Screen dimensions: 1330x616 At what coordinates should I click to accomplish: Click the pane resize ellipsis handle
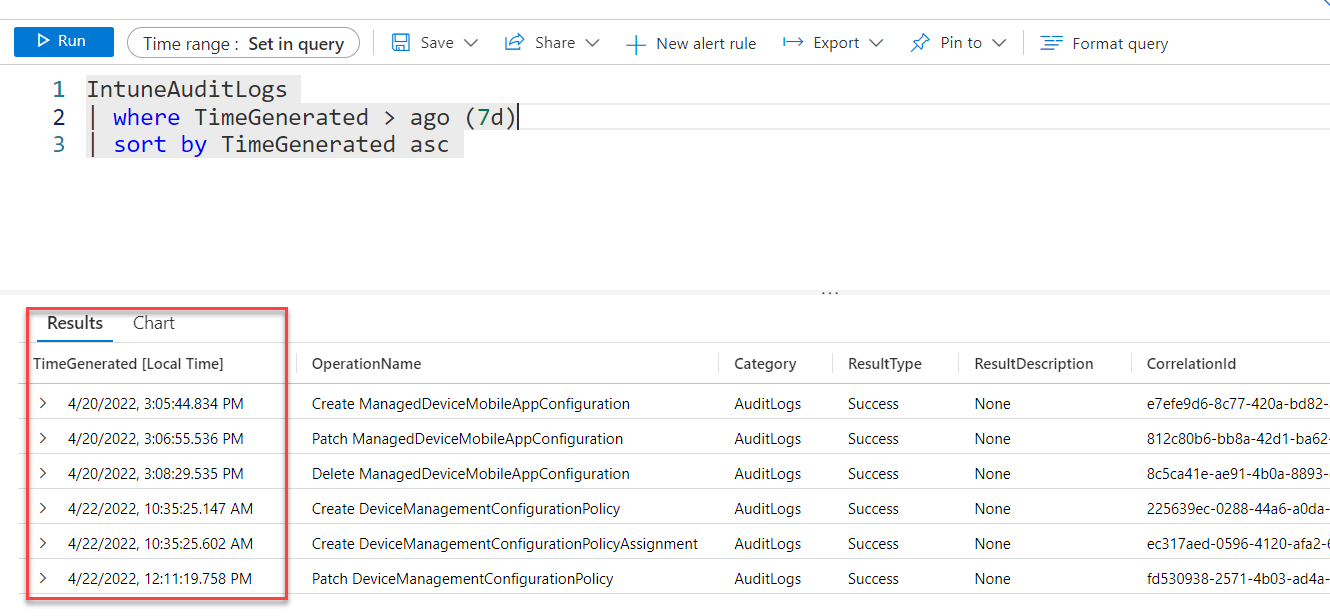click(830, 293)
